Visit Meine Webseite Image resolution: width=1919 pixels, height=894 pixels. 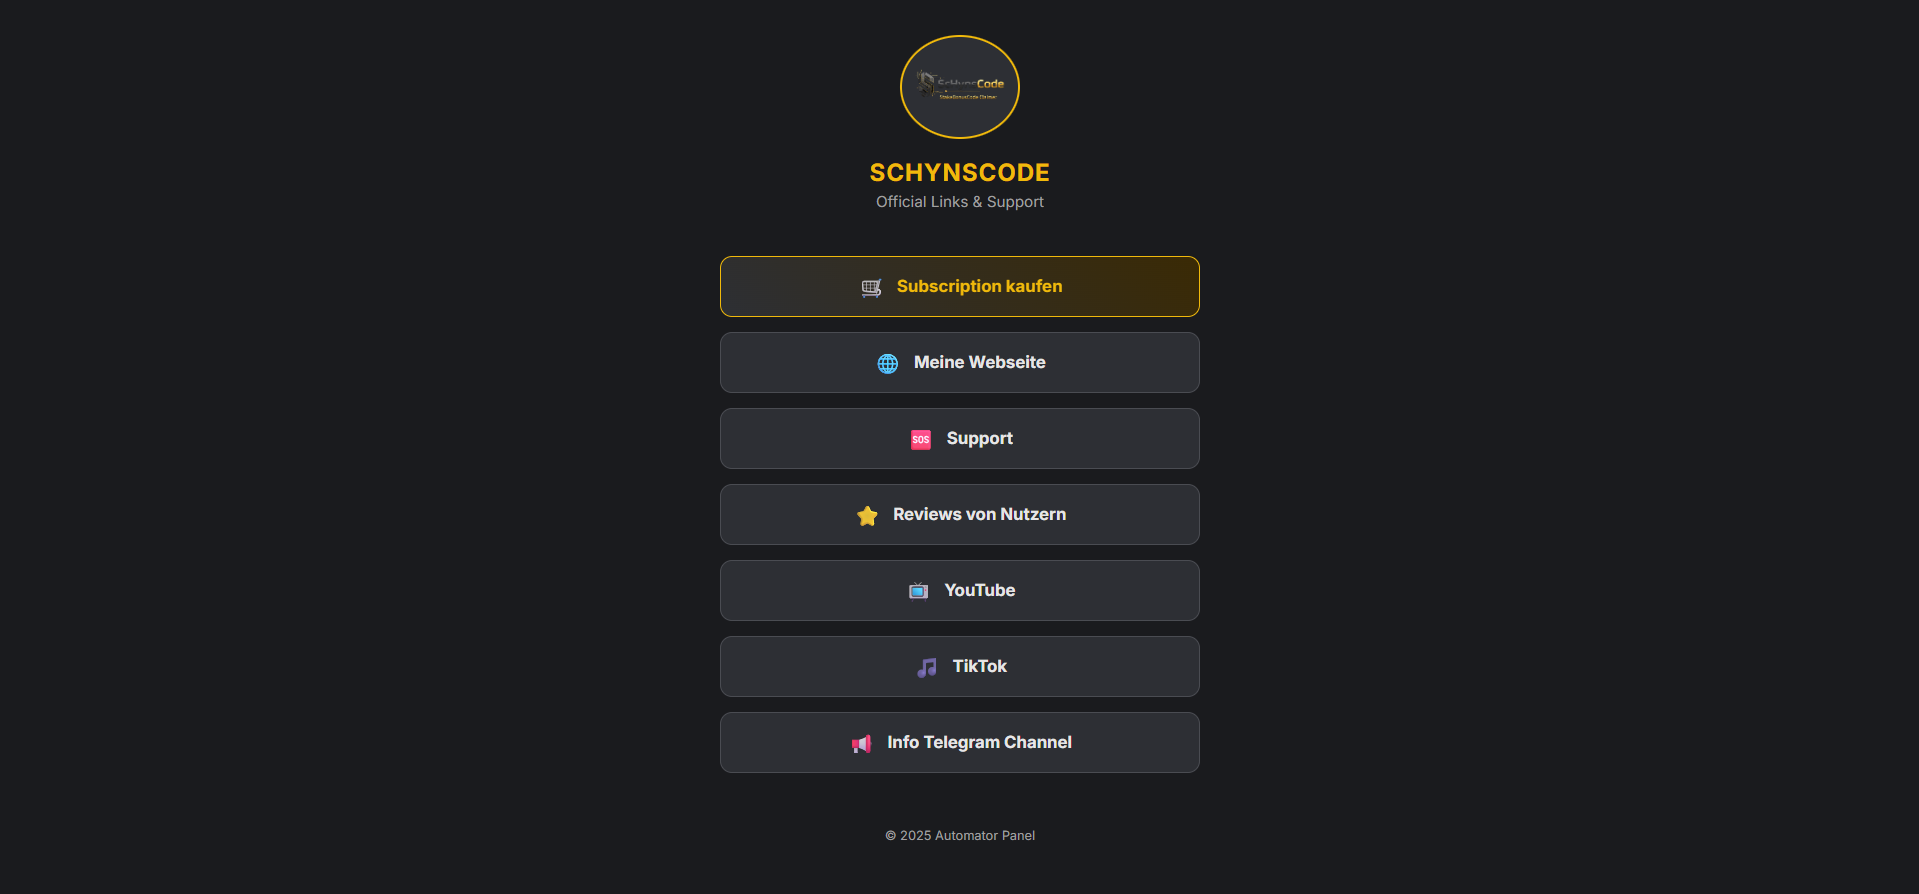(959, 362)
